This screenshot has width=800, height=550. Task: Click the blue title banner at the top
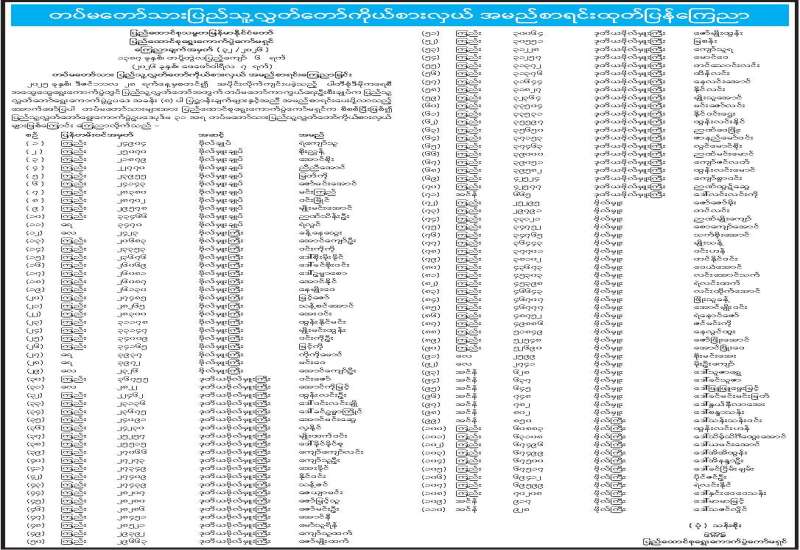399,14
